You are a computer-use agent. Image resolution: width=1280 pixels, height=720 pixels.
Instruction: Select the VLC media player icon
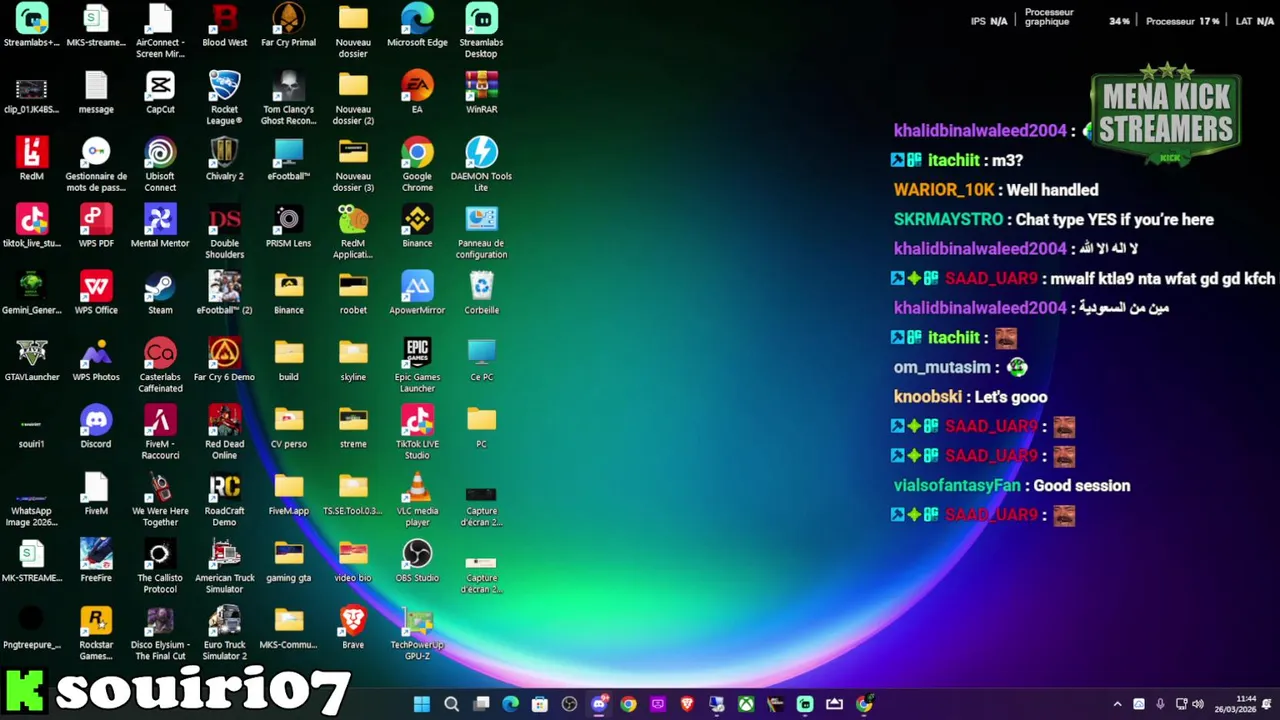[417, 500]
